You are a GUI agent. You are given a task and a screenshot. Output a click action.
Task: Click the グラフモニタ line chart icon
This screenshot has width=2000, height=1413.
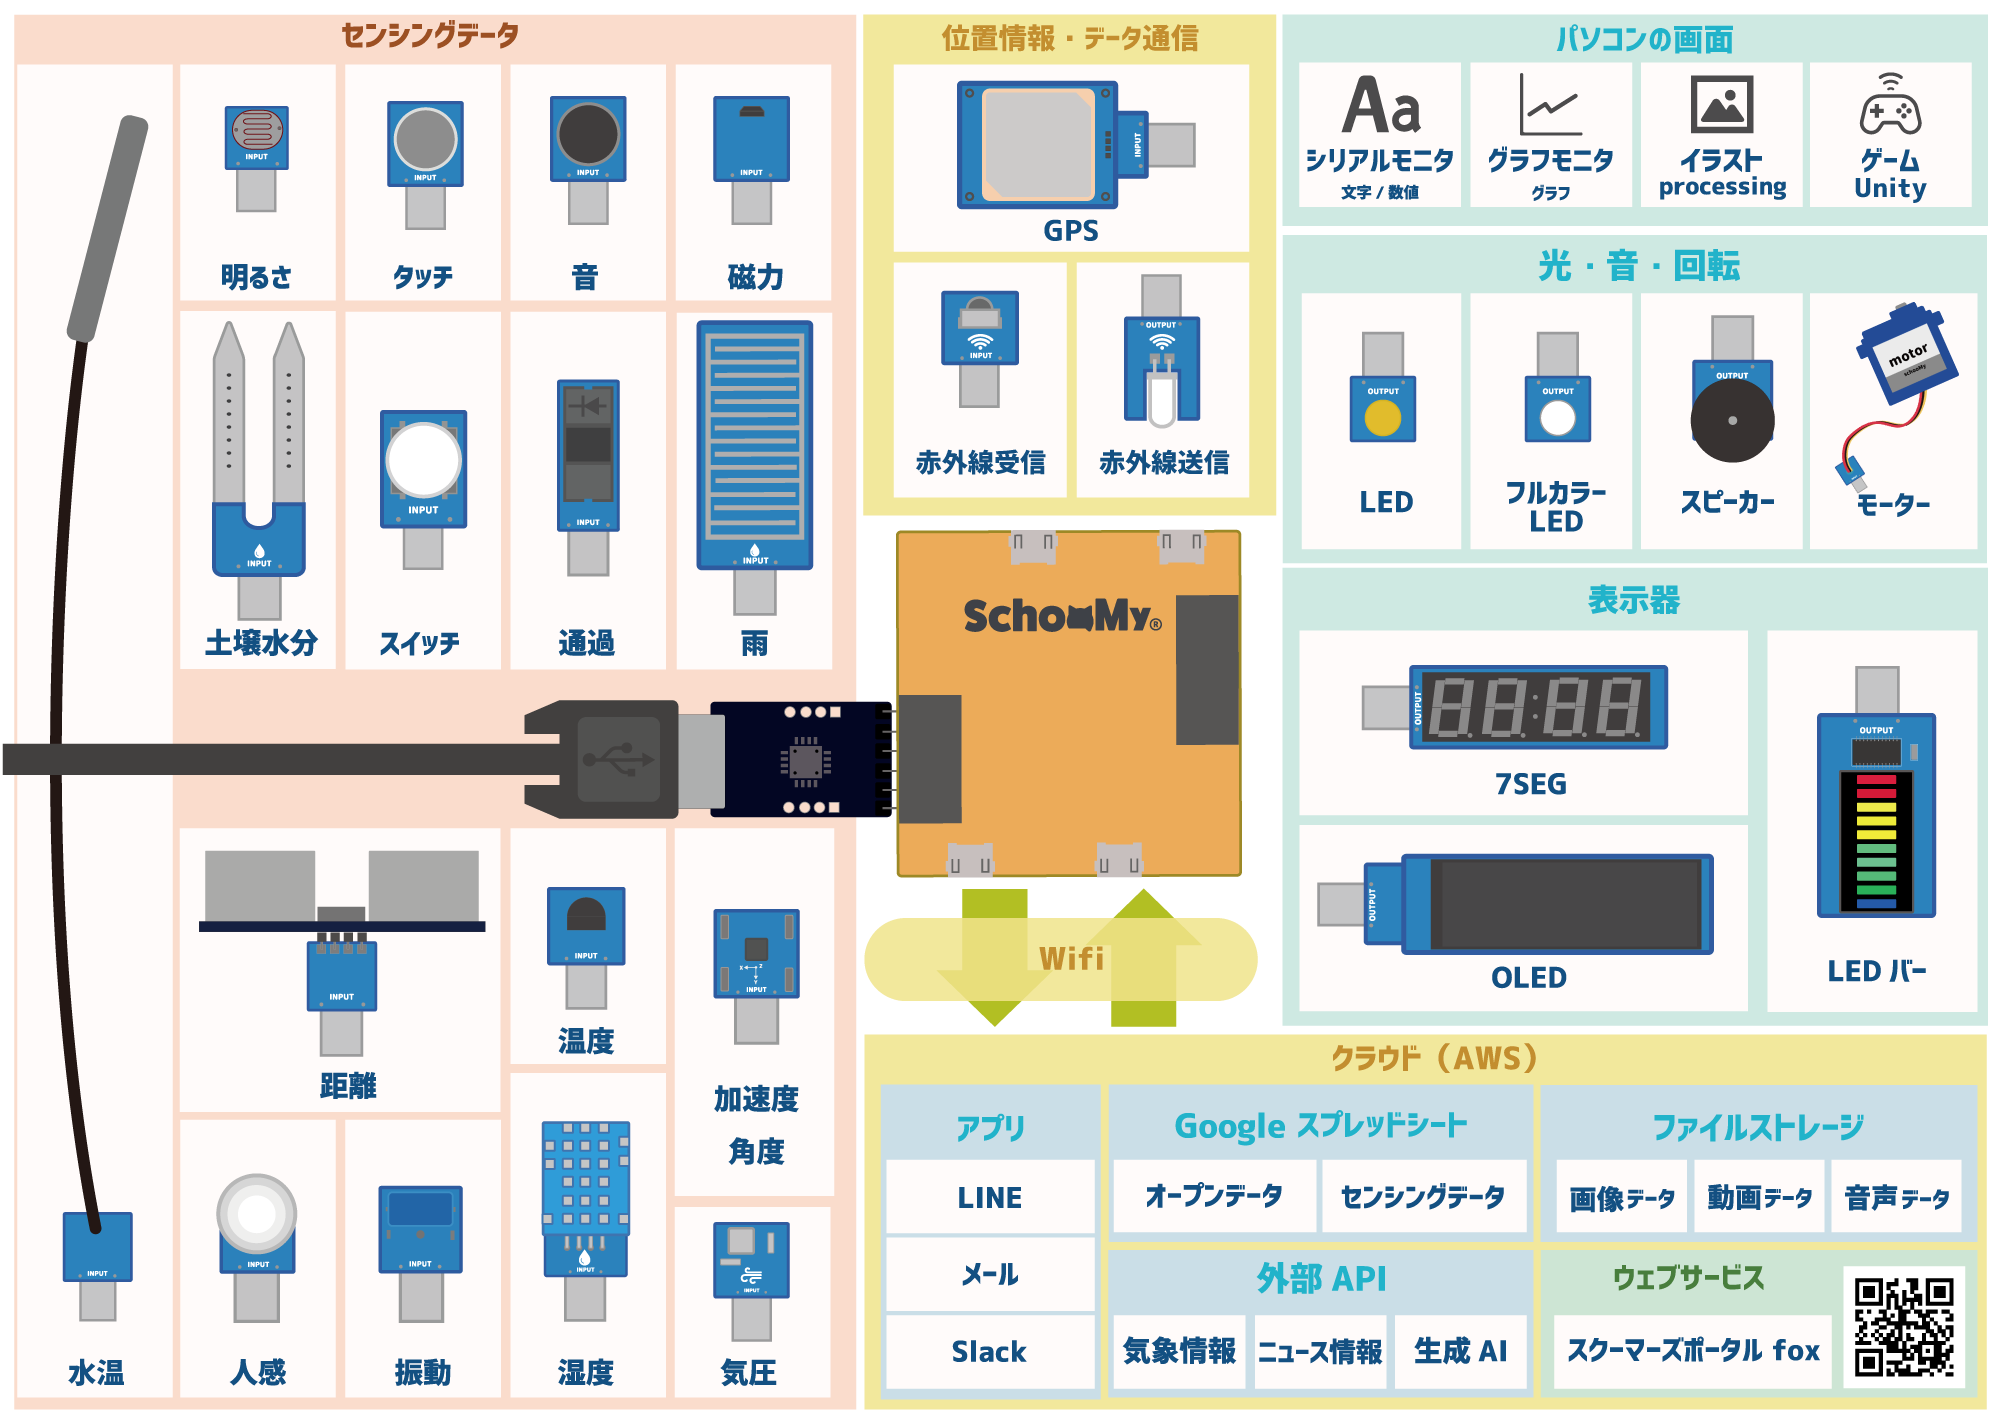coord(1550,105)
